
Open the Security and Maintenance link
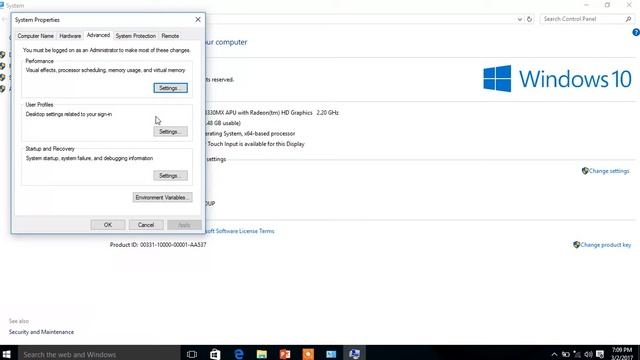tap(41, 332)
